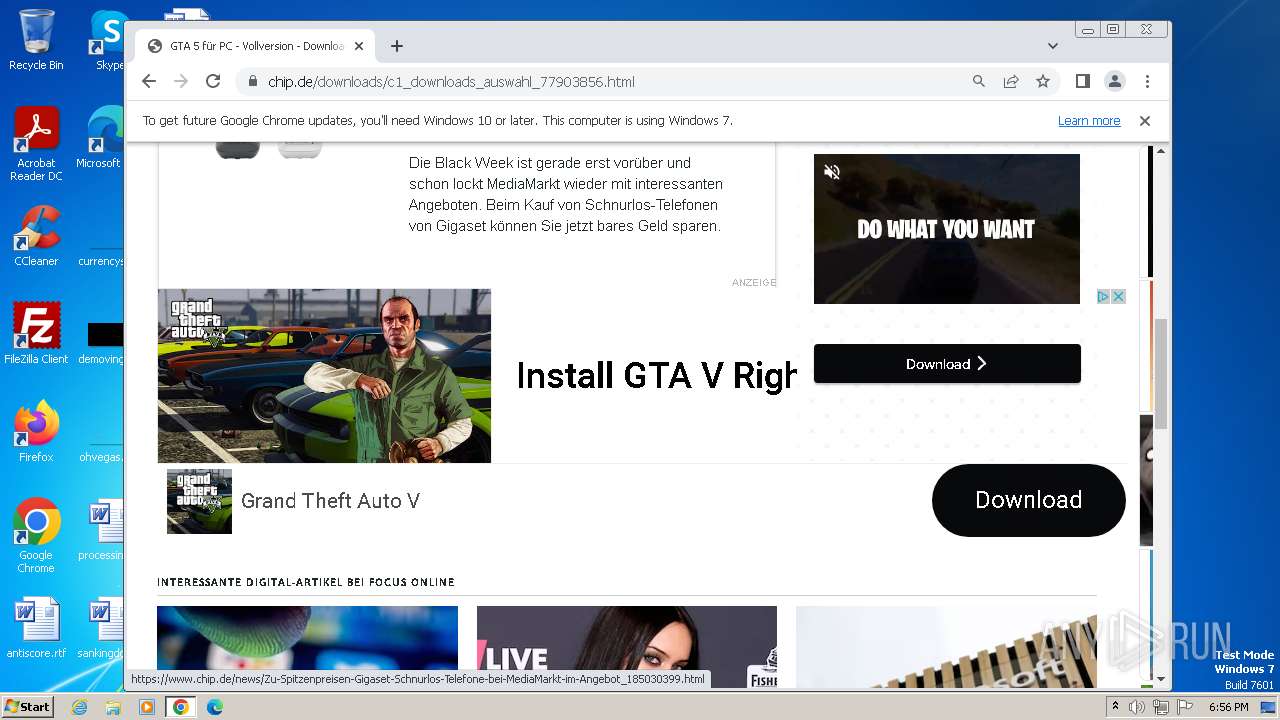Click the large black Download button
This screenshot has height=720, width=1280.
pos(1028,500)
